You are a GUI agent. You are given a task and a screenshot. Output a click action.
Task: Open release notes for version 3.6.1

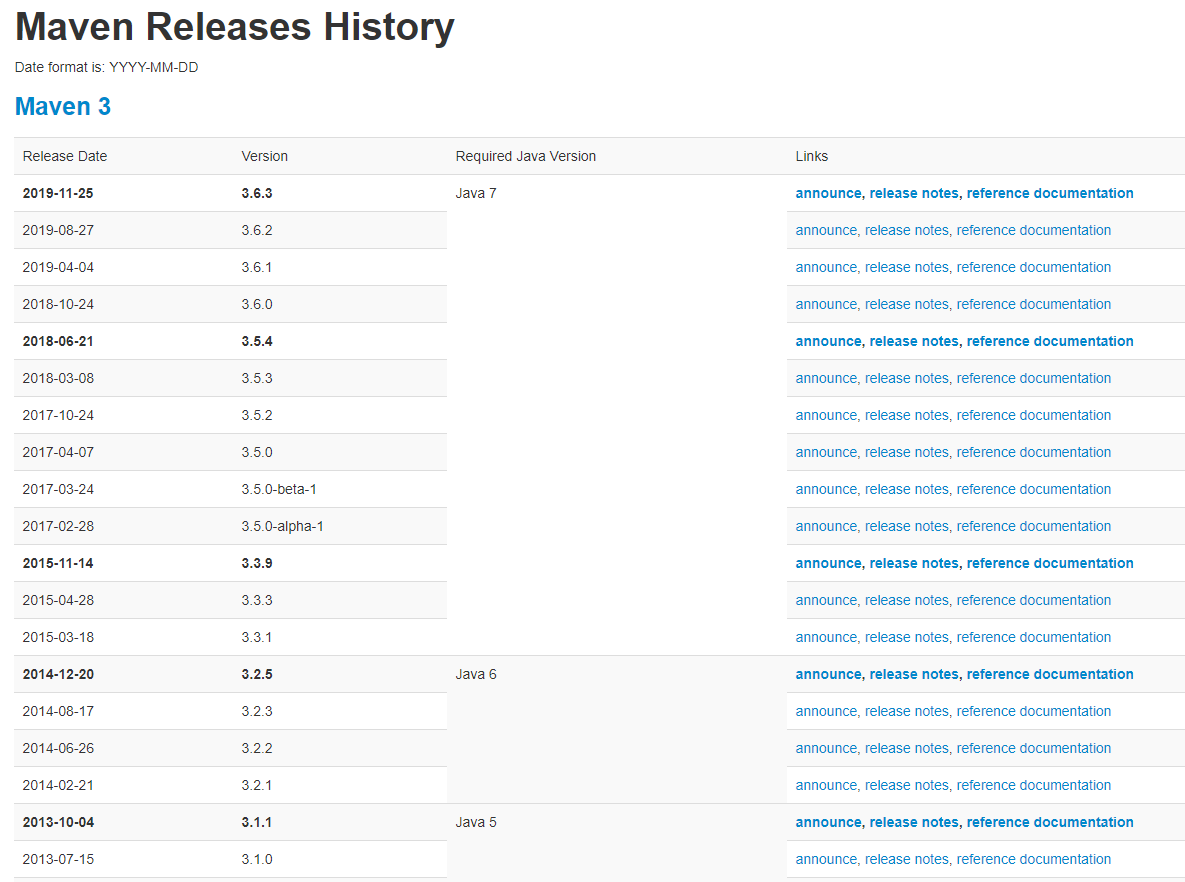(x=907, y=268)
